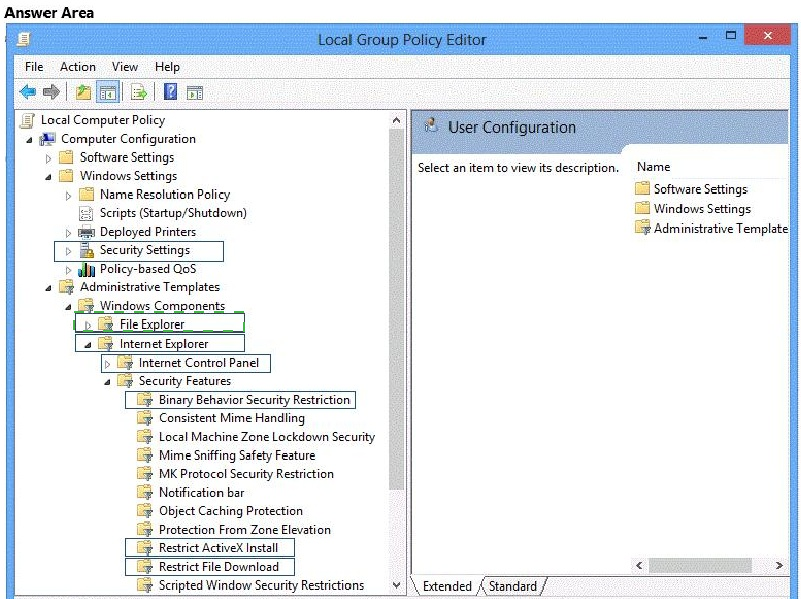Click tree pane scroll down arrow
801x599 pixels.
[396, 585]
